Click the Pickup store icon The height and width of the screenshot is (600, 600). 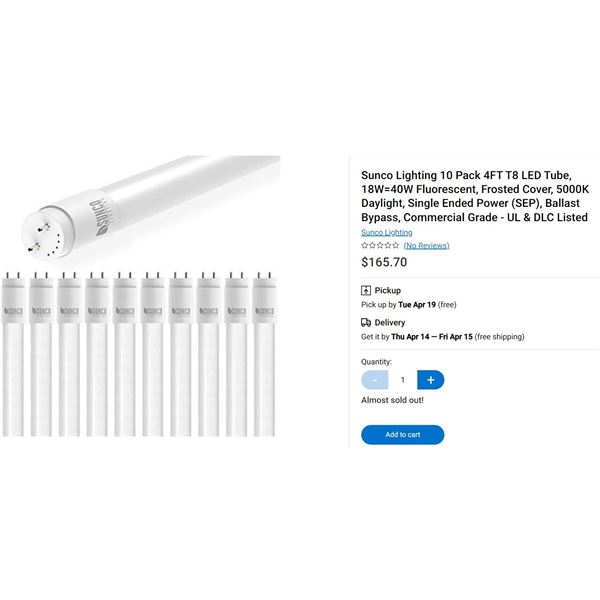[x=366, y=290]
